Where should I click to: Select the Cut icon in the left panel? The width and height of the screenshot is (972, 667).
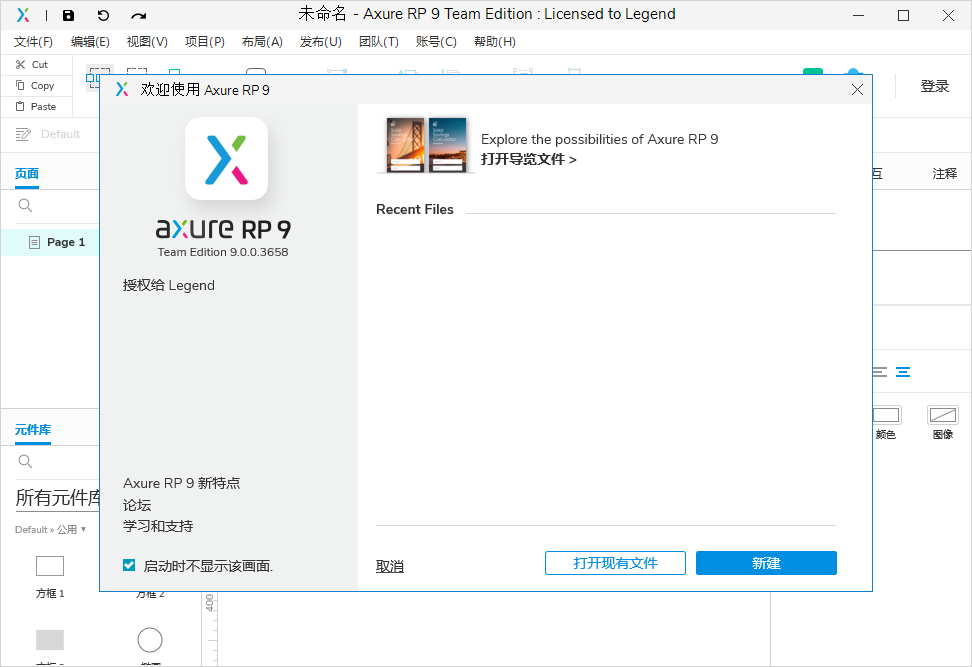click(22, 64)
